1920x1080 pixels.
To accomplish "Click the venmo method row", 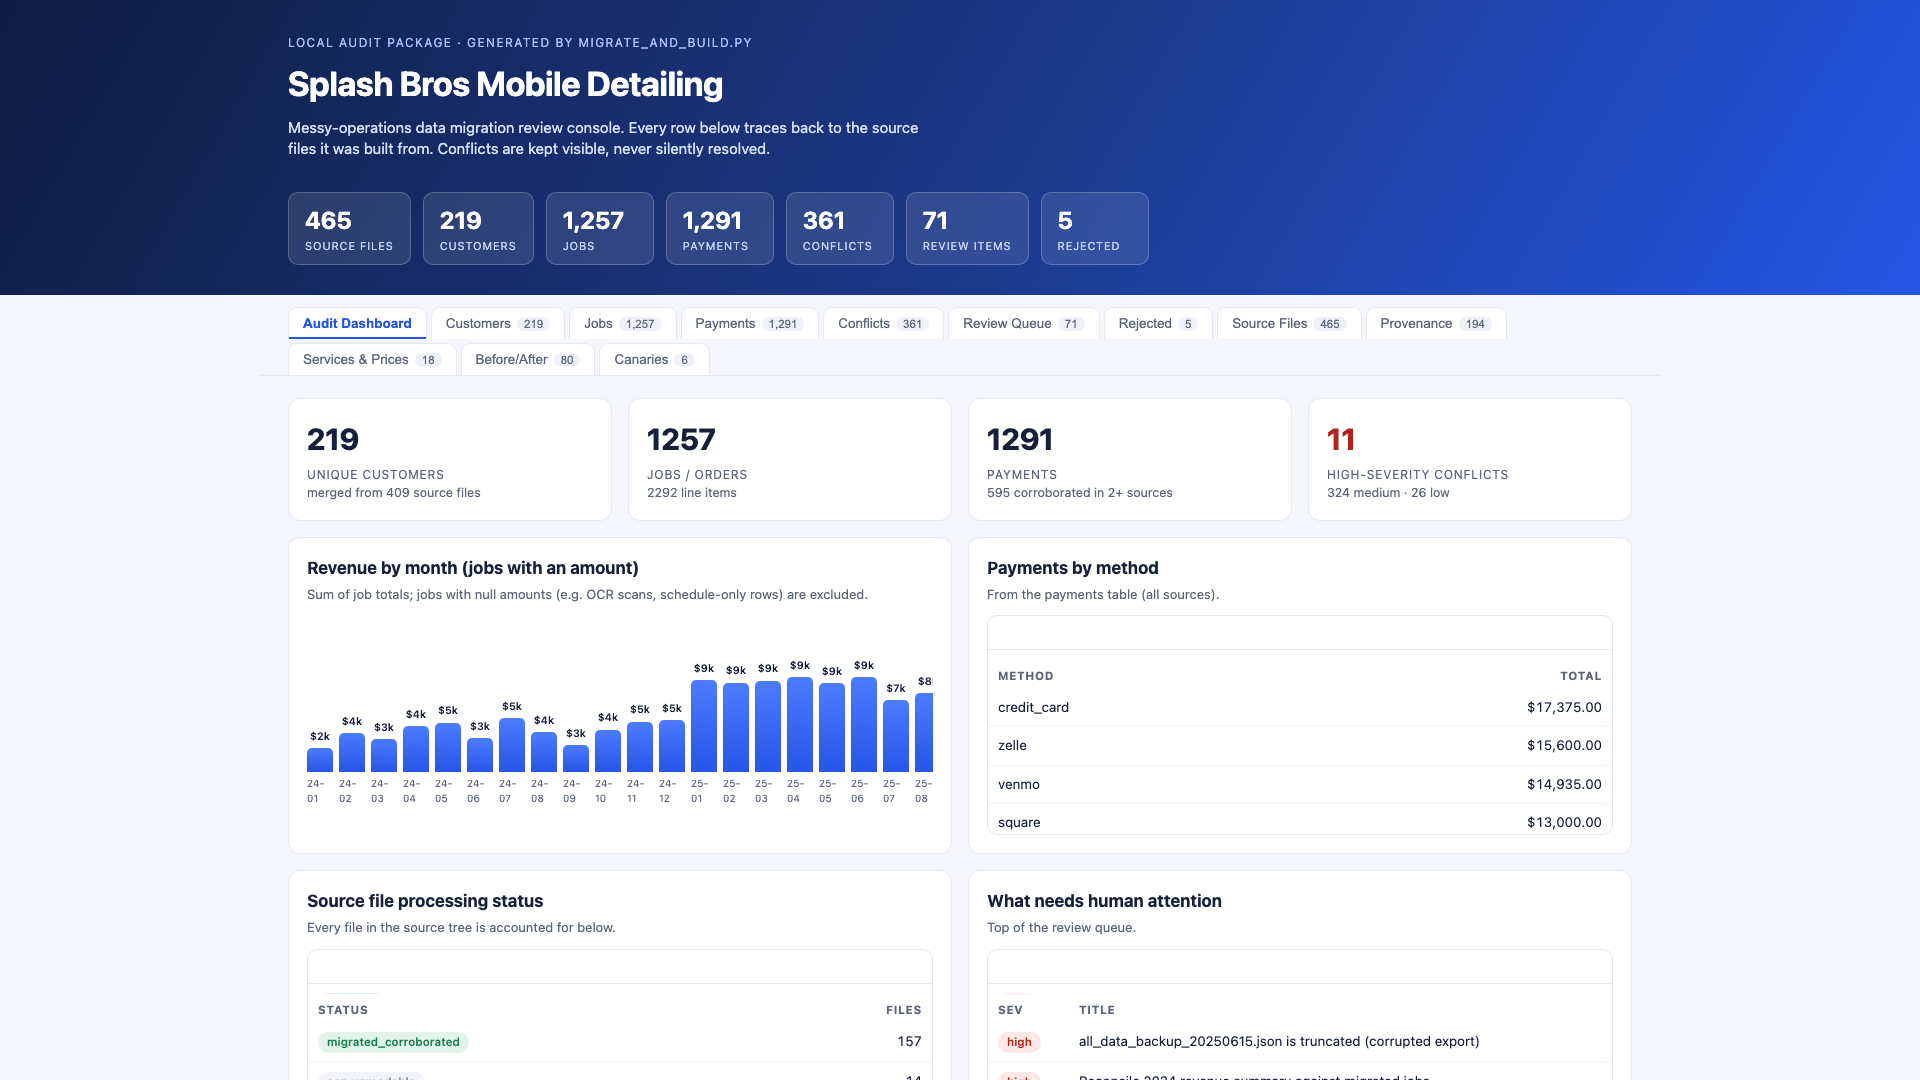I will point(1300,785).
